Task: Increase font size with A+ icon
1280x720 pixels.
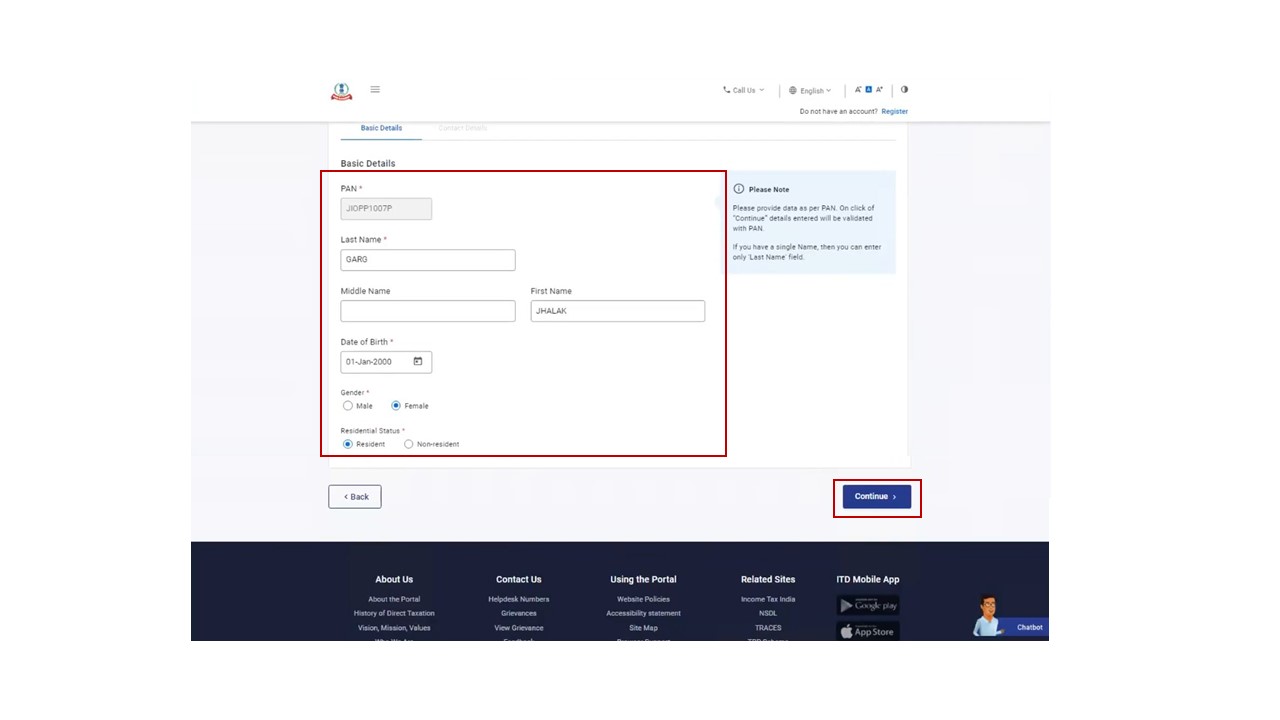Action: (880, 90)
